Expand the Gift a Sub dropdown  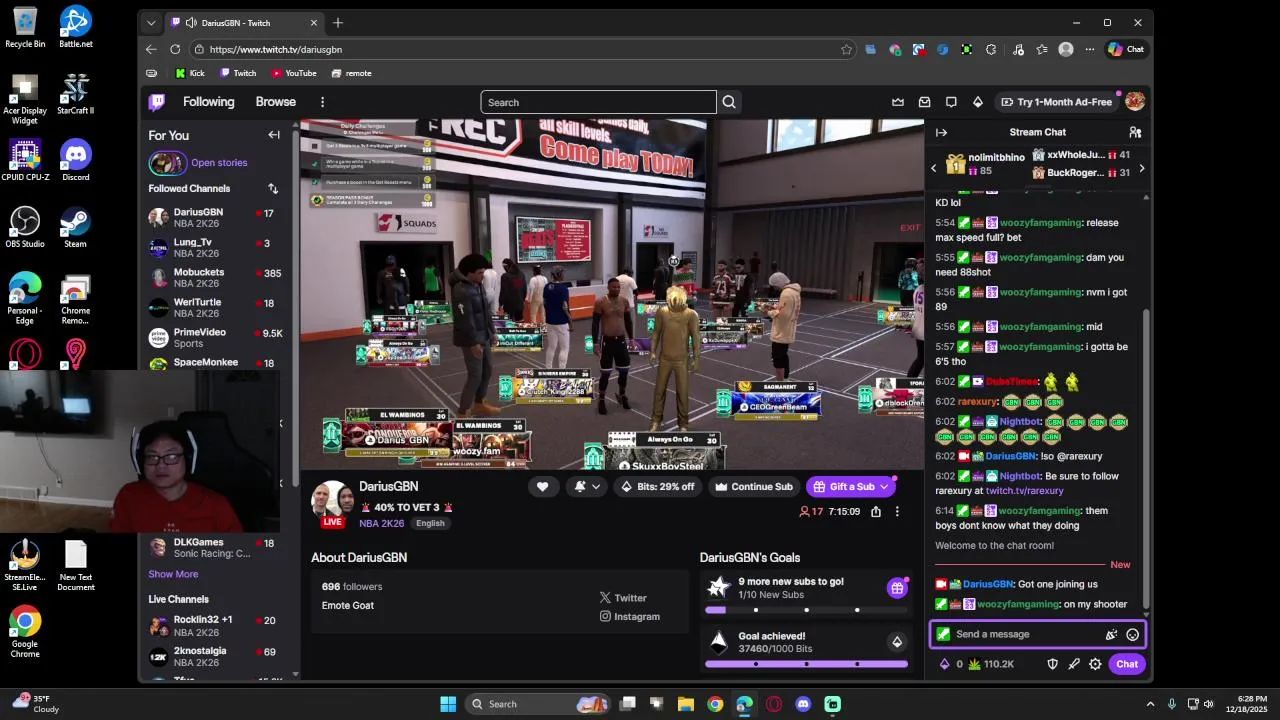884,487
